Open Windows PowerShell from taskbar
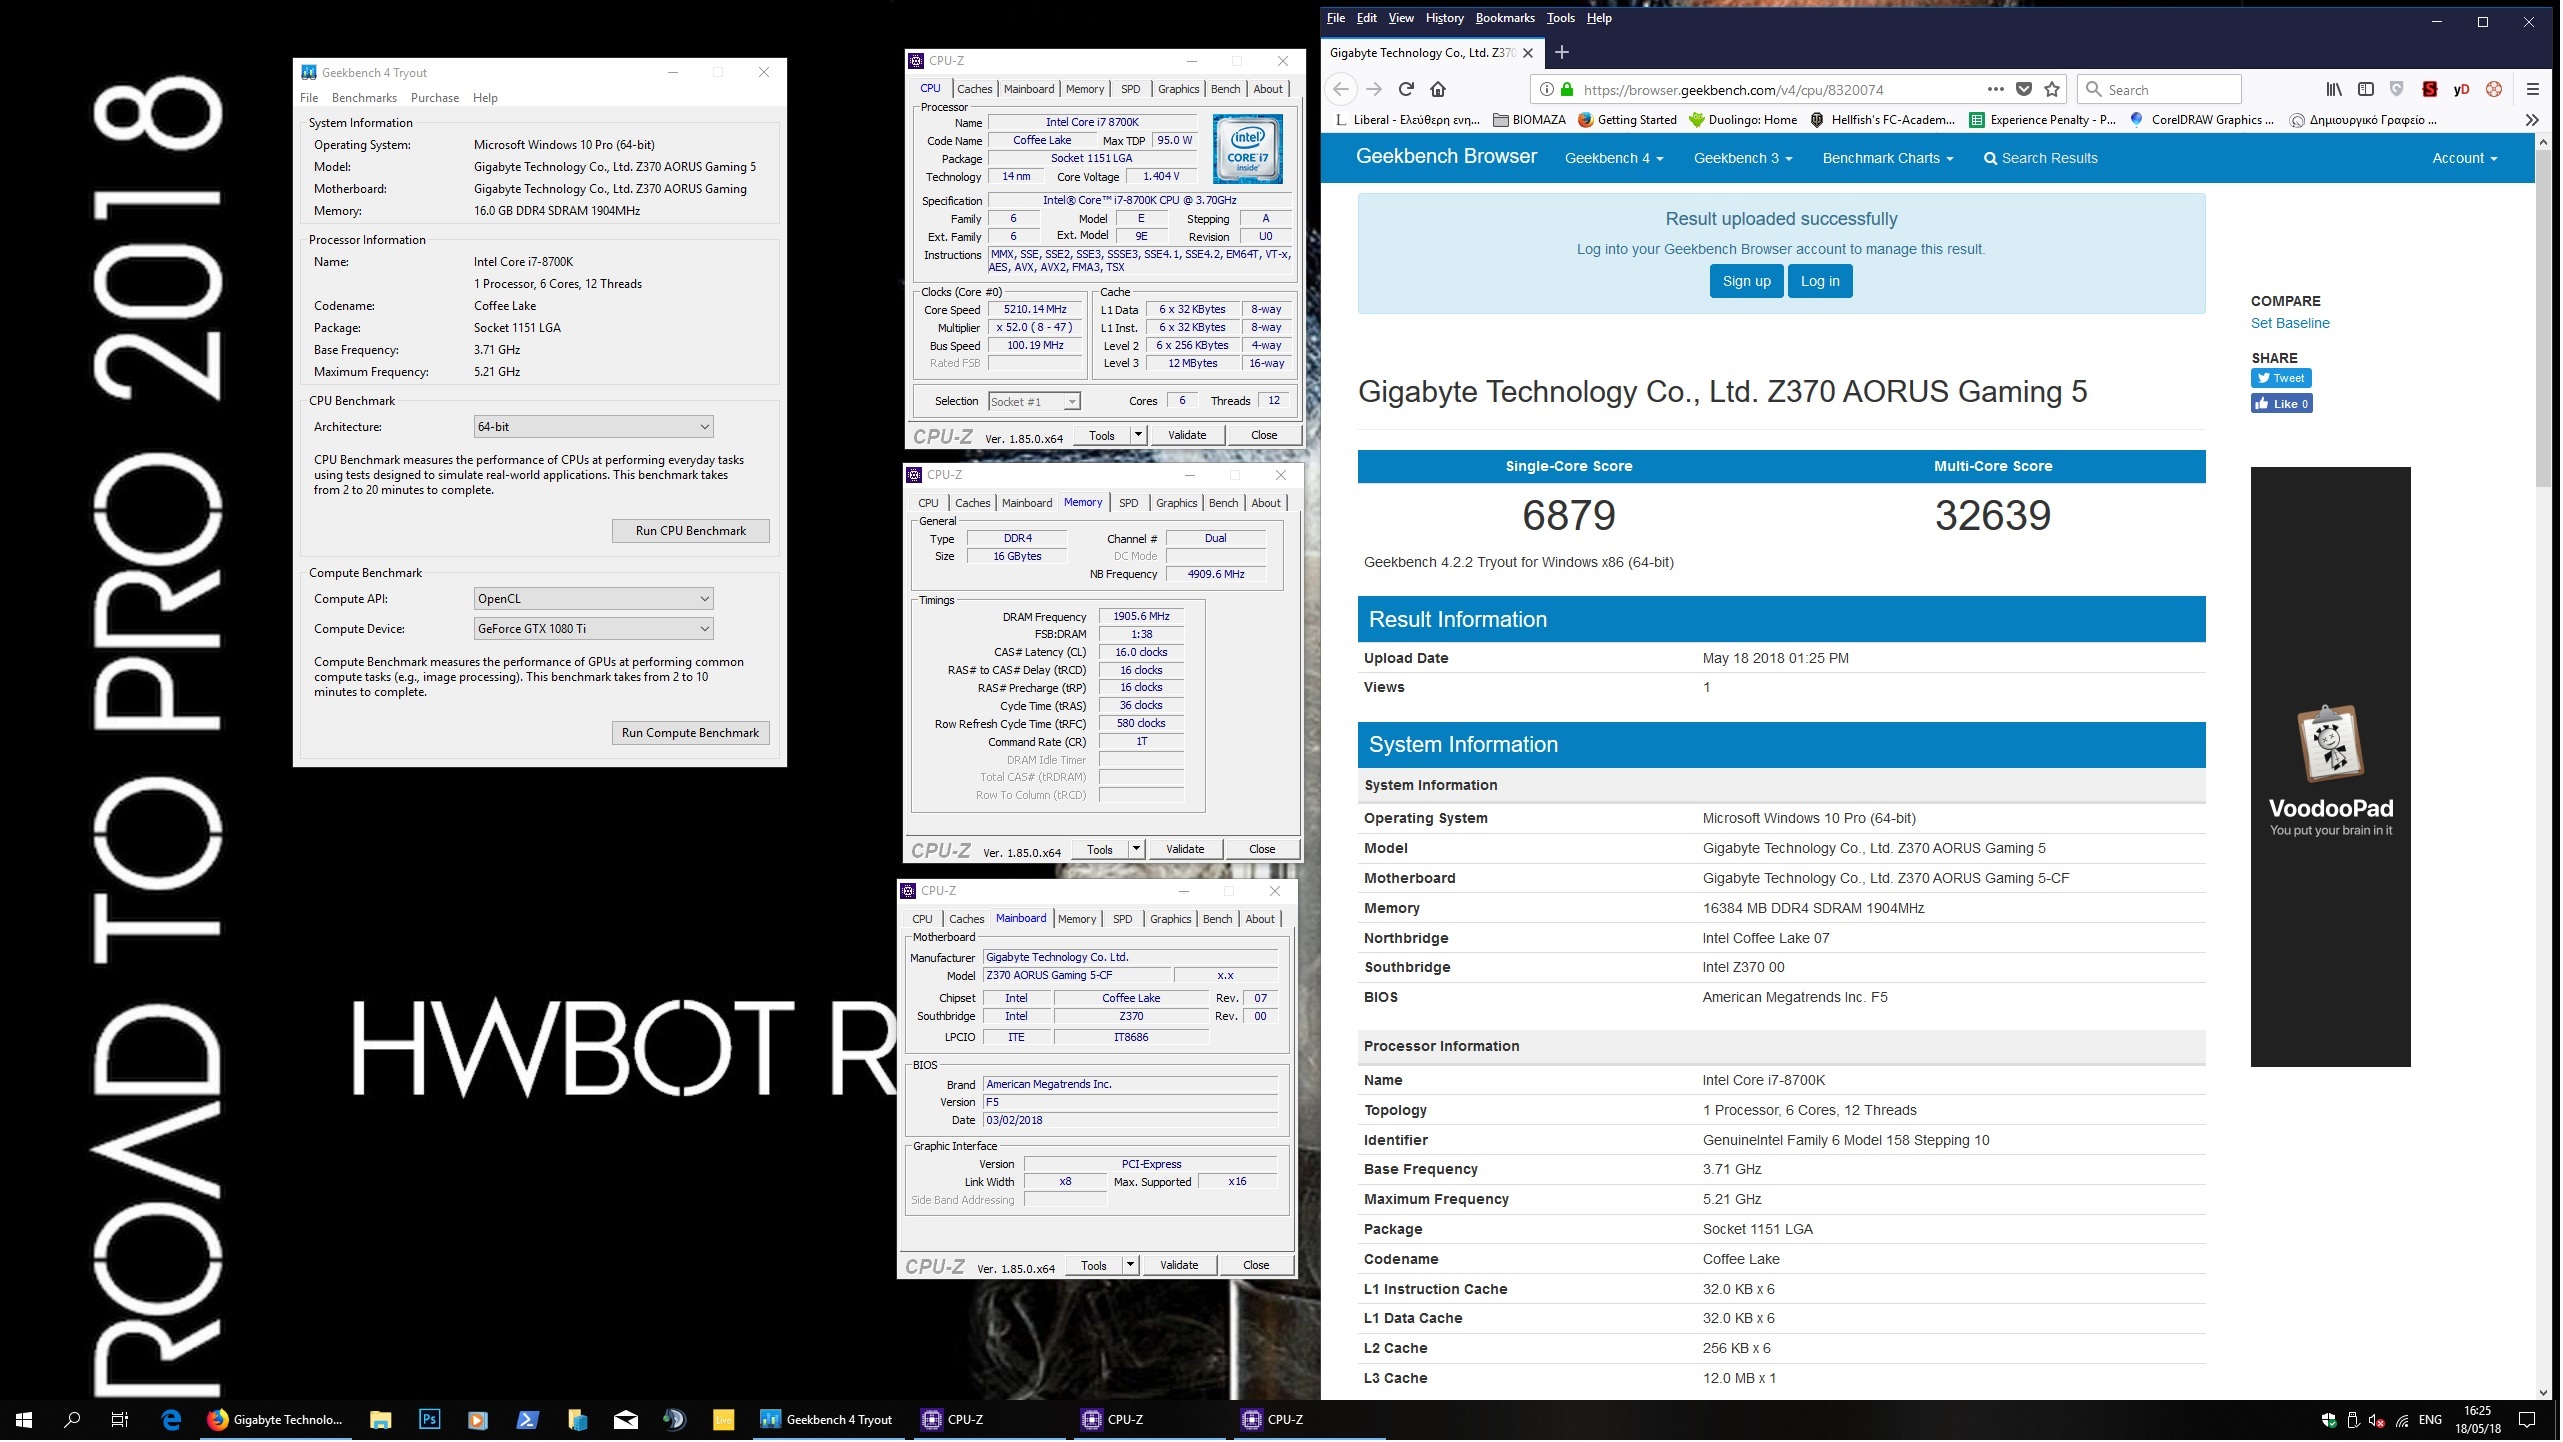The image size is (2563, 1442). tap(528, 1421)
